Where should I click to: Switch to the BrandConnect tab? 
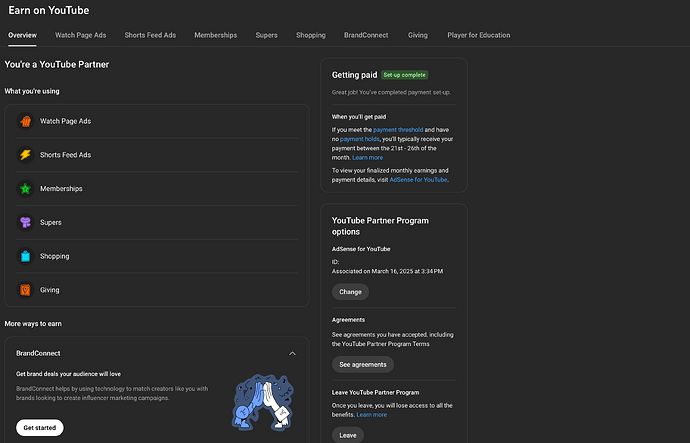[366, 35]
